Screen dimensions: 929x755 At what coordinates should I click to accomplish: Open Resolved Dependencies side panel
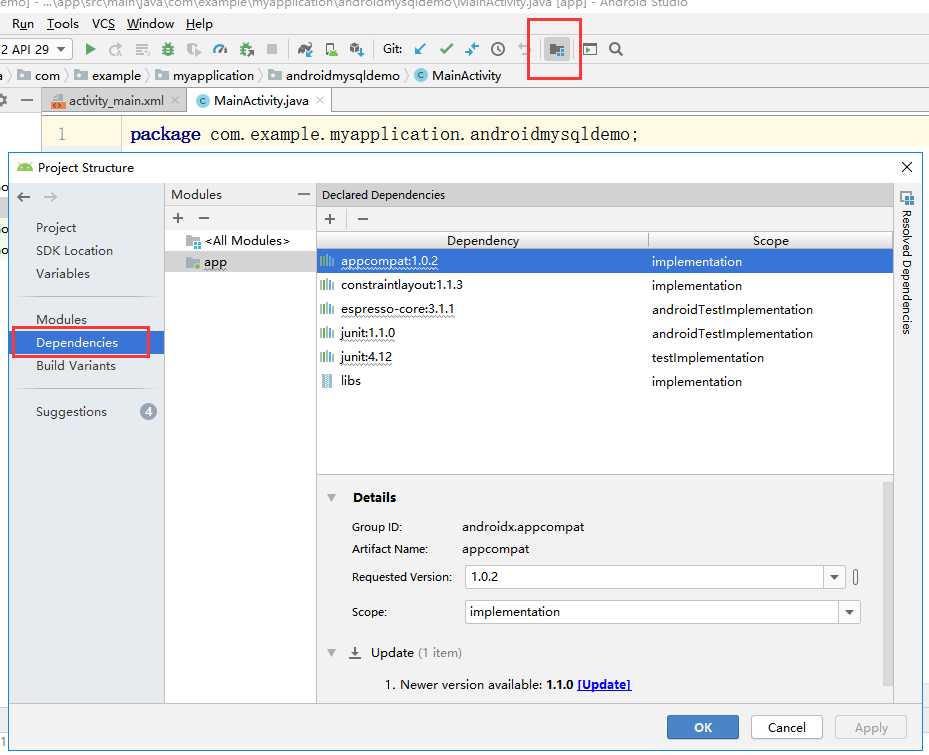pyautogui.click(x=906, y=263)
